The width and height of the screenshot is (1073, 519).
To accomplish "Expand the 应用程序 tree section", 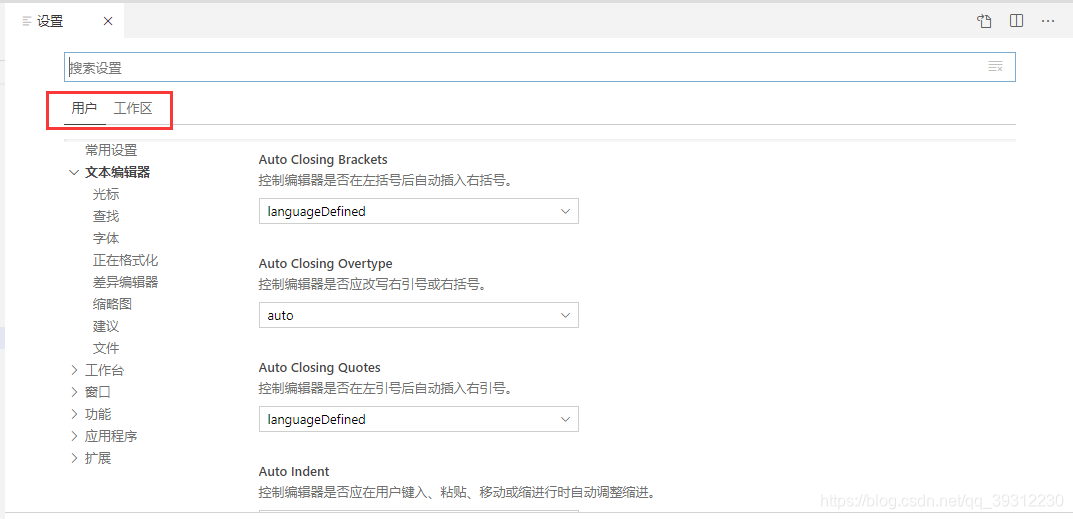I will coord(74,436).
